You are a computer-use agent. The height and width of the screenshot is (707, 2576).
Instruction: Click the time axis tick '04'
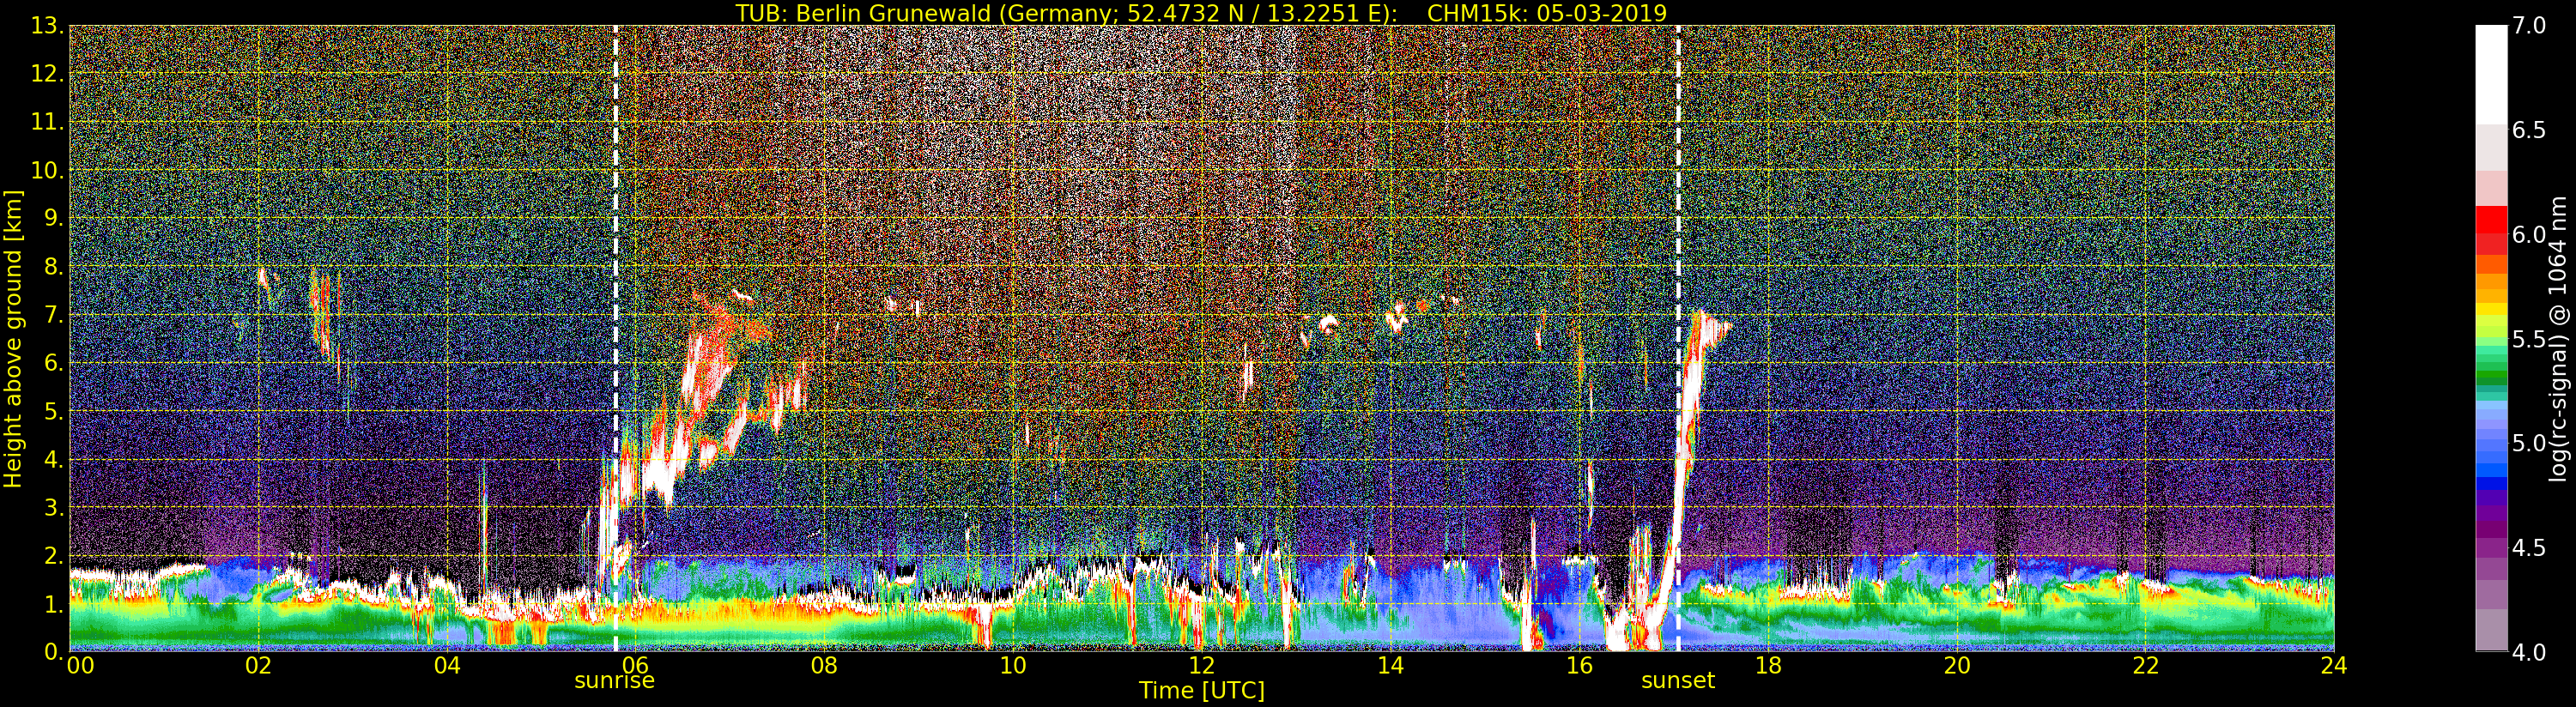pyautogui.click(x=448, y=666)
